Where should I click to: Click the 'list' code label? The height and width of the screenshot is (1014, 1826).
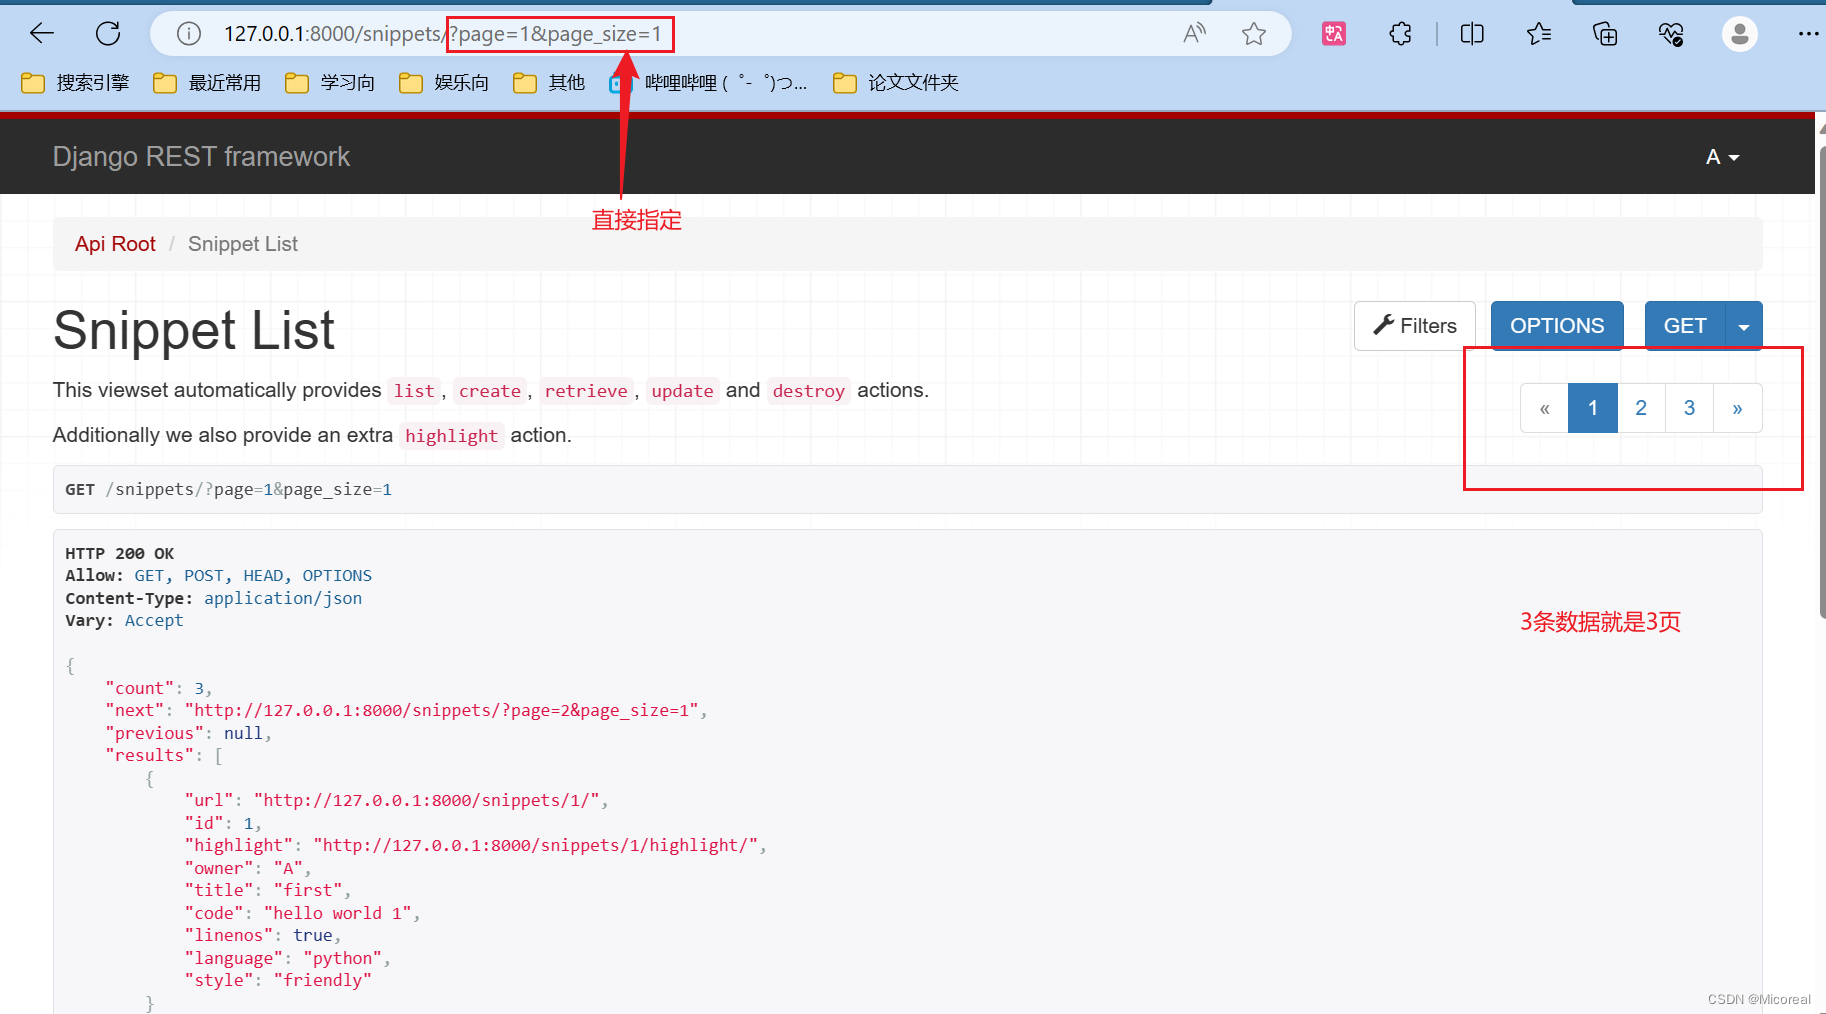tap(414, 391)
